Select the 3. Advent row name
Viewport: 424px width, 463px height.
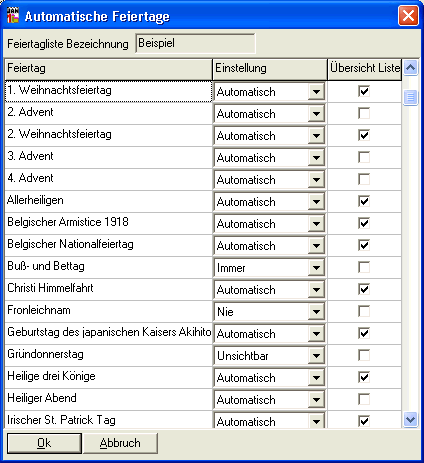[x=108, y=157]
